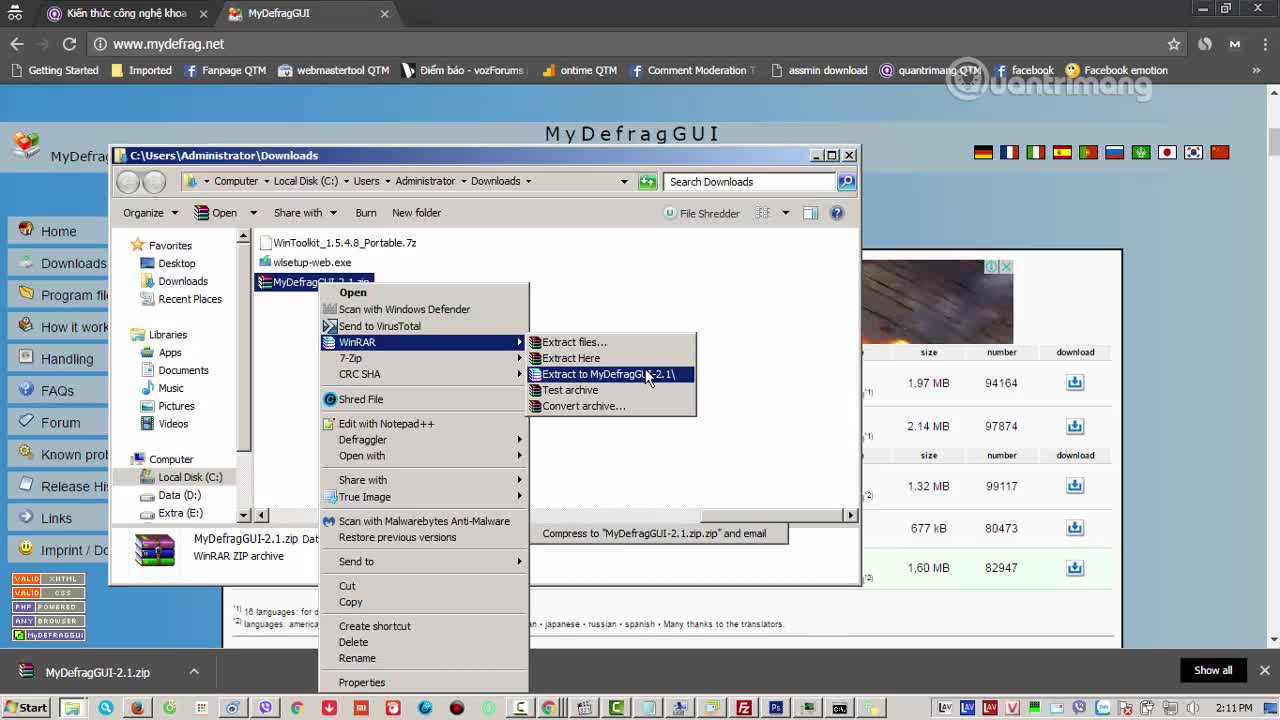The image size is (1280, 720).
Task: Click the Burn toolbar button
Action: (x=366, y=213)
